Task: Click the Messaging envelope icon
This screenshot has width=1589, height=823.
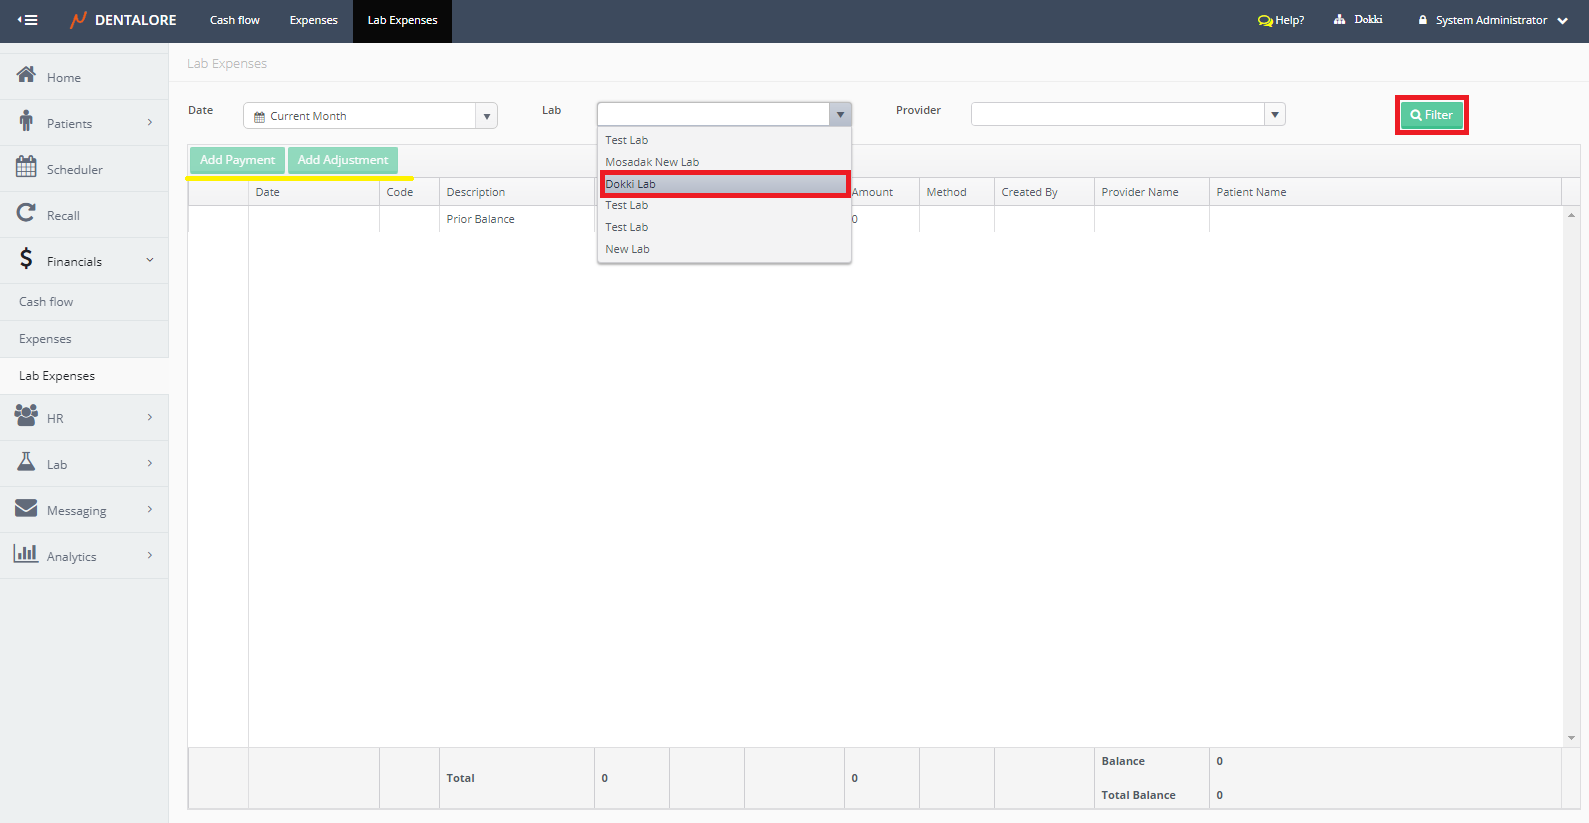Action: pos(26,508)
